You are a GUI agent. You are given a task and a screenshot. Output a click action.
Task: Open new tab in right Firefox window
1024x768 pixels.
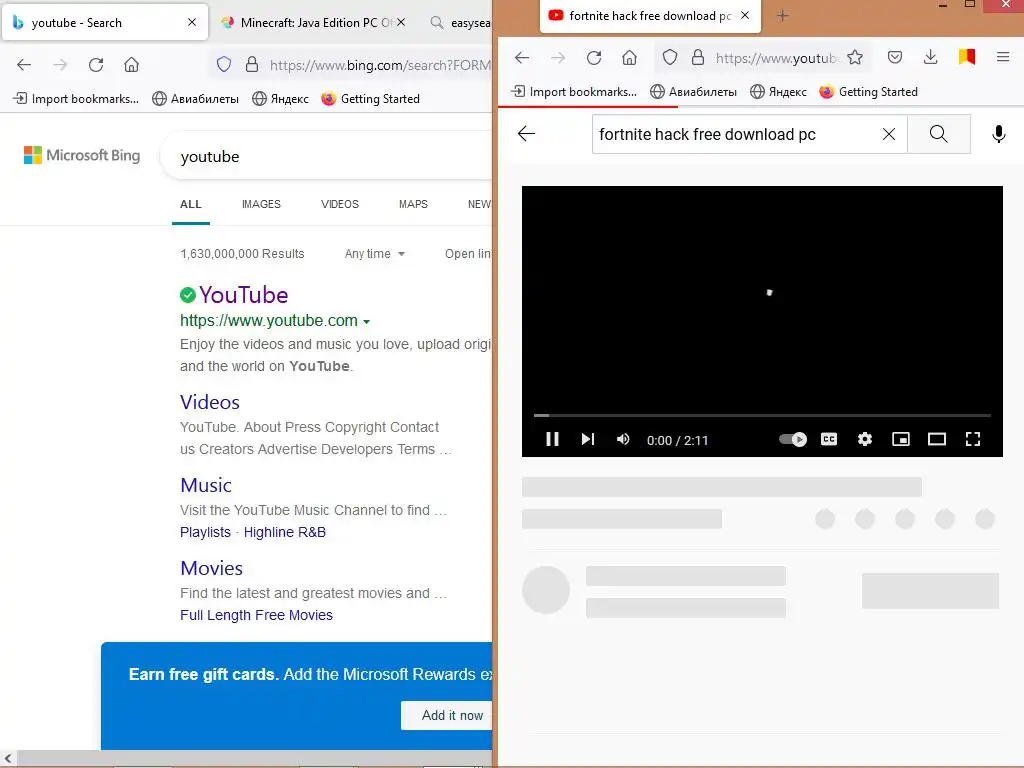782,16
